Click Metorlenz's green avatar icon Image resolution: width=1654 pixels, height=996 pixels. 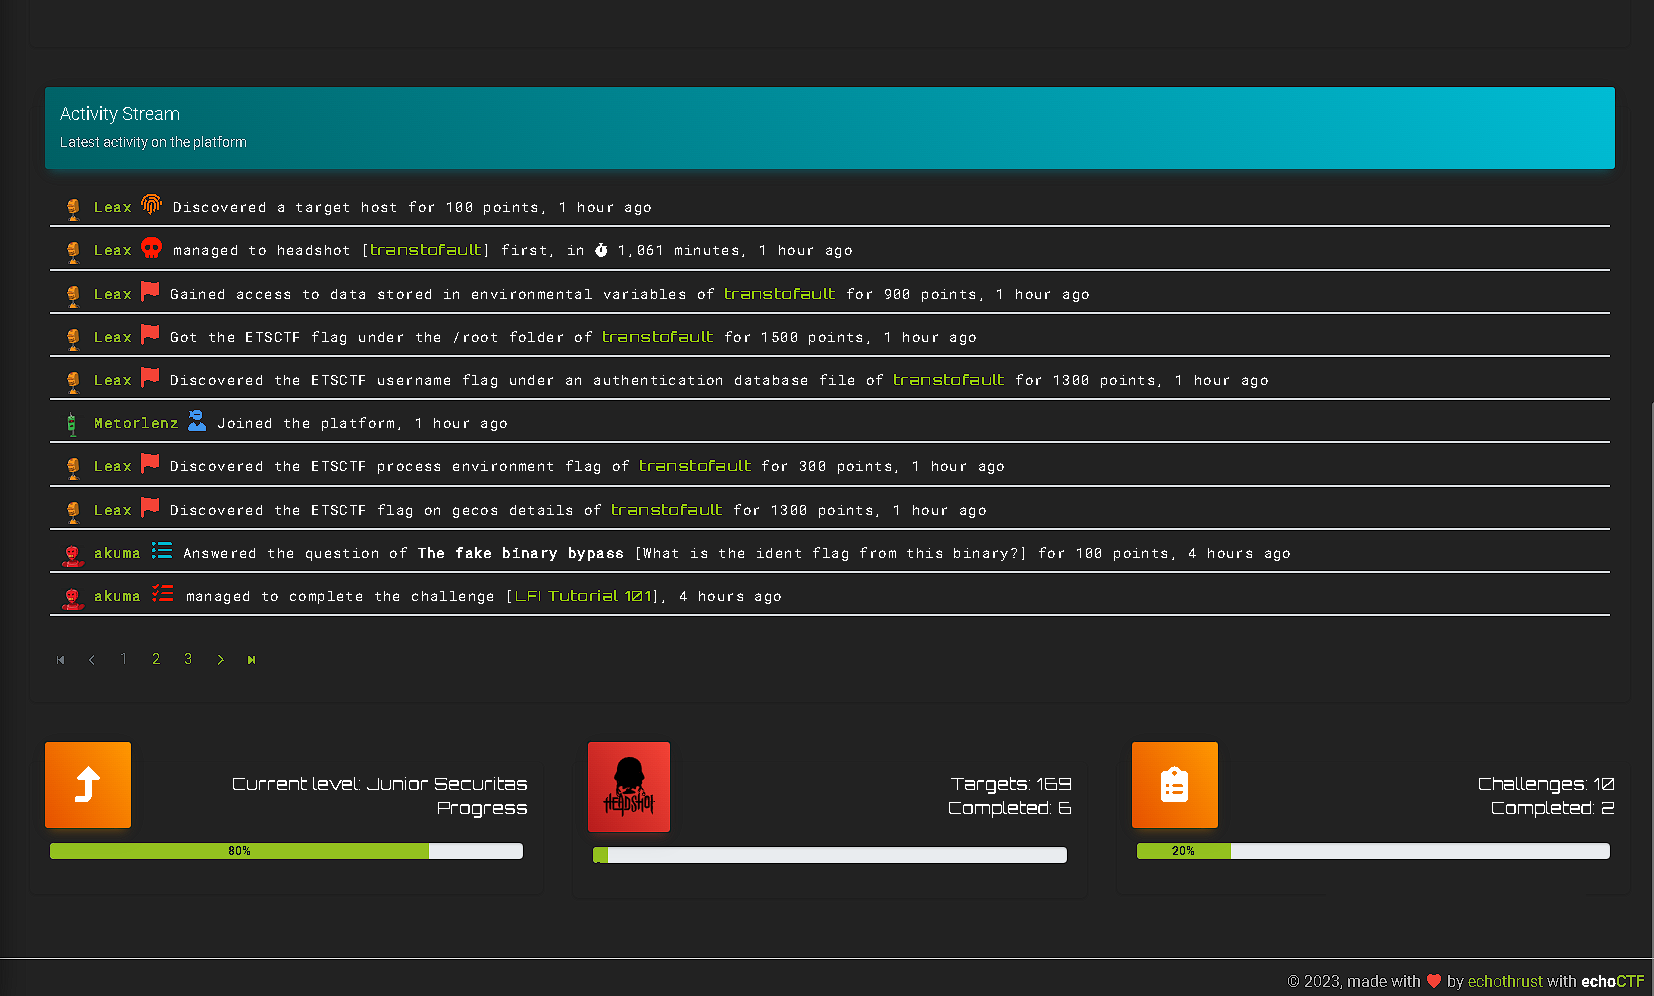pos(72,424)
